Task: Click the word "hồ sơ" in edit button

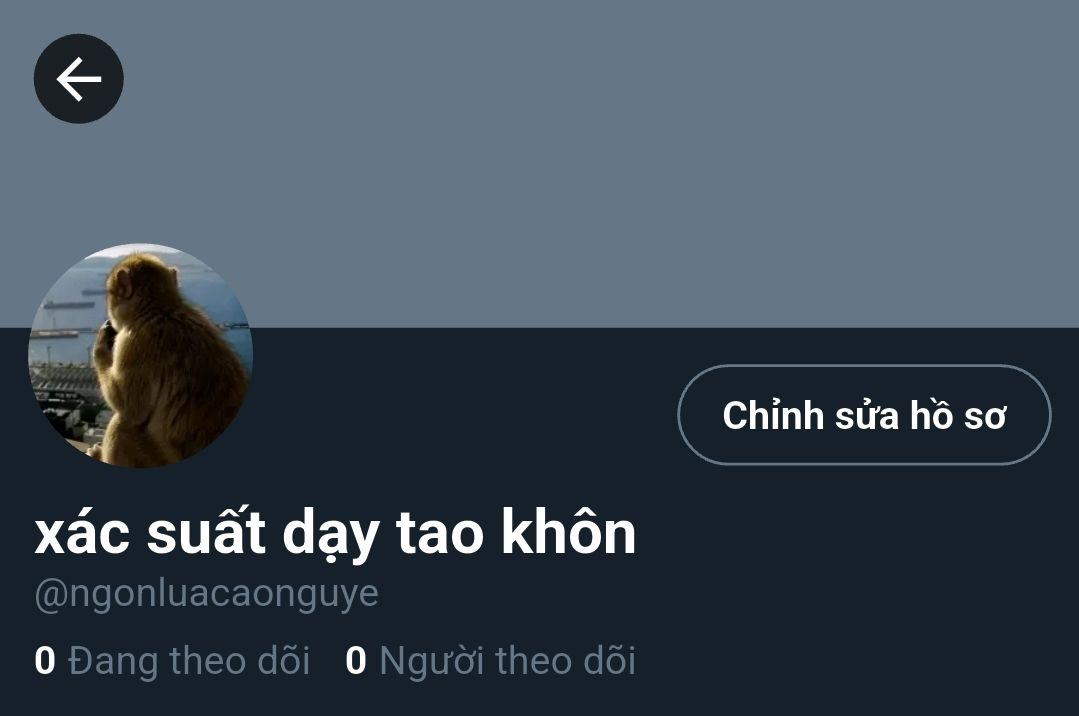Action: coord(958,415)
